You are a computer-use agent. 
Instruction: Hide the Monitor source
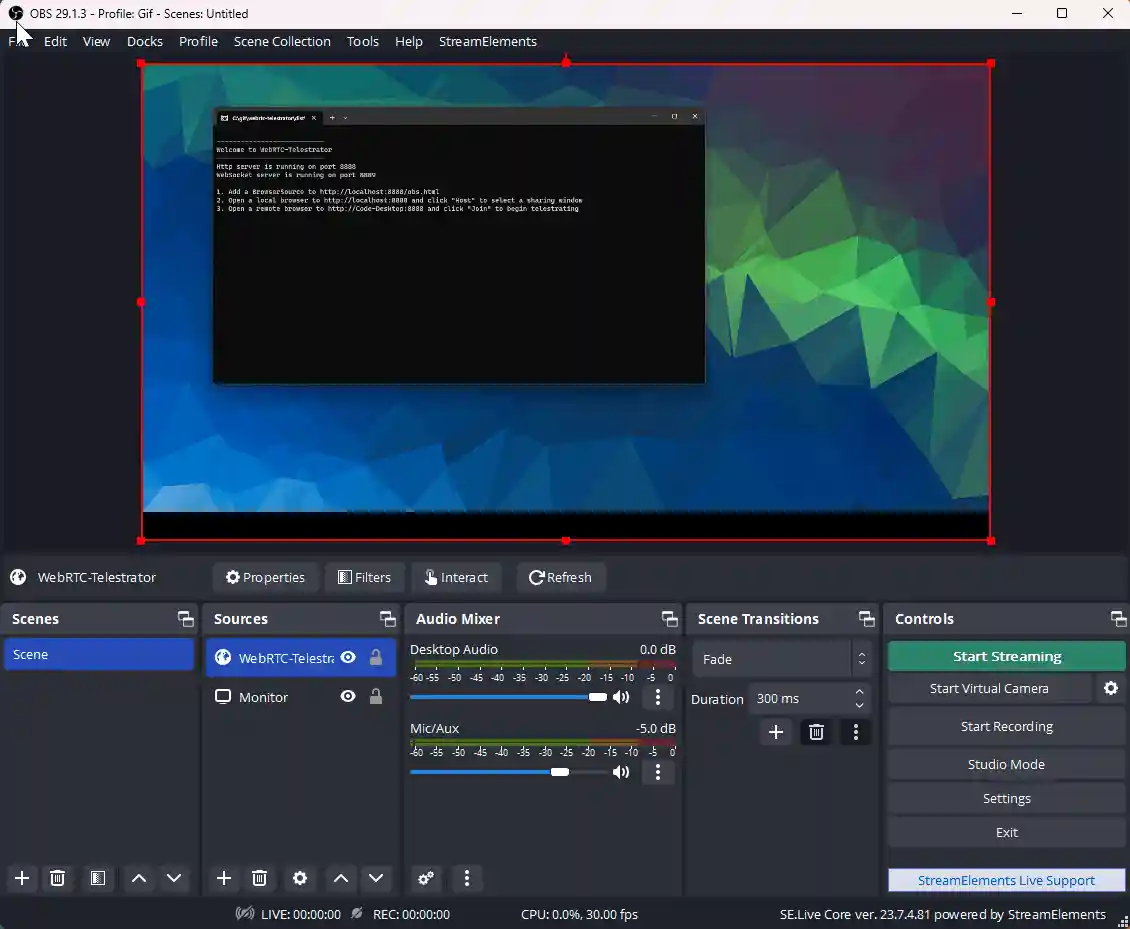click(348, 697)
